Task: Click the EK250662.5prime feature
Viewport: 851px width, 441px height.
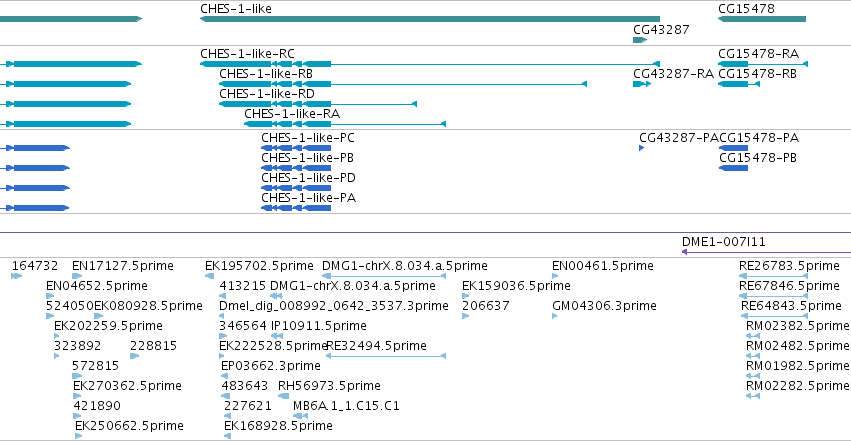Action: (x=79, y=436)
